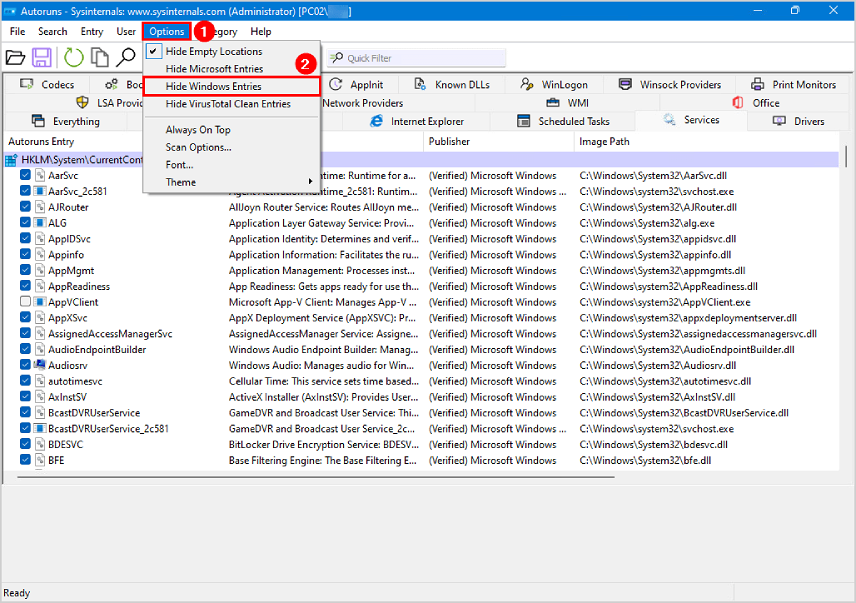The image size is (856, 603).
Task: Click the Audiosrv service icon
Action: click(39, 365)
